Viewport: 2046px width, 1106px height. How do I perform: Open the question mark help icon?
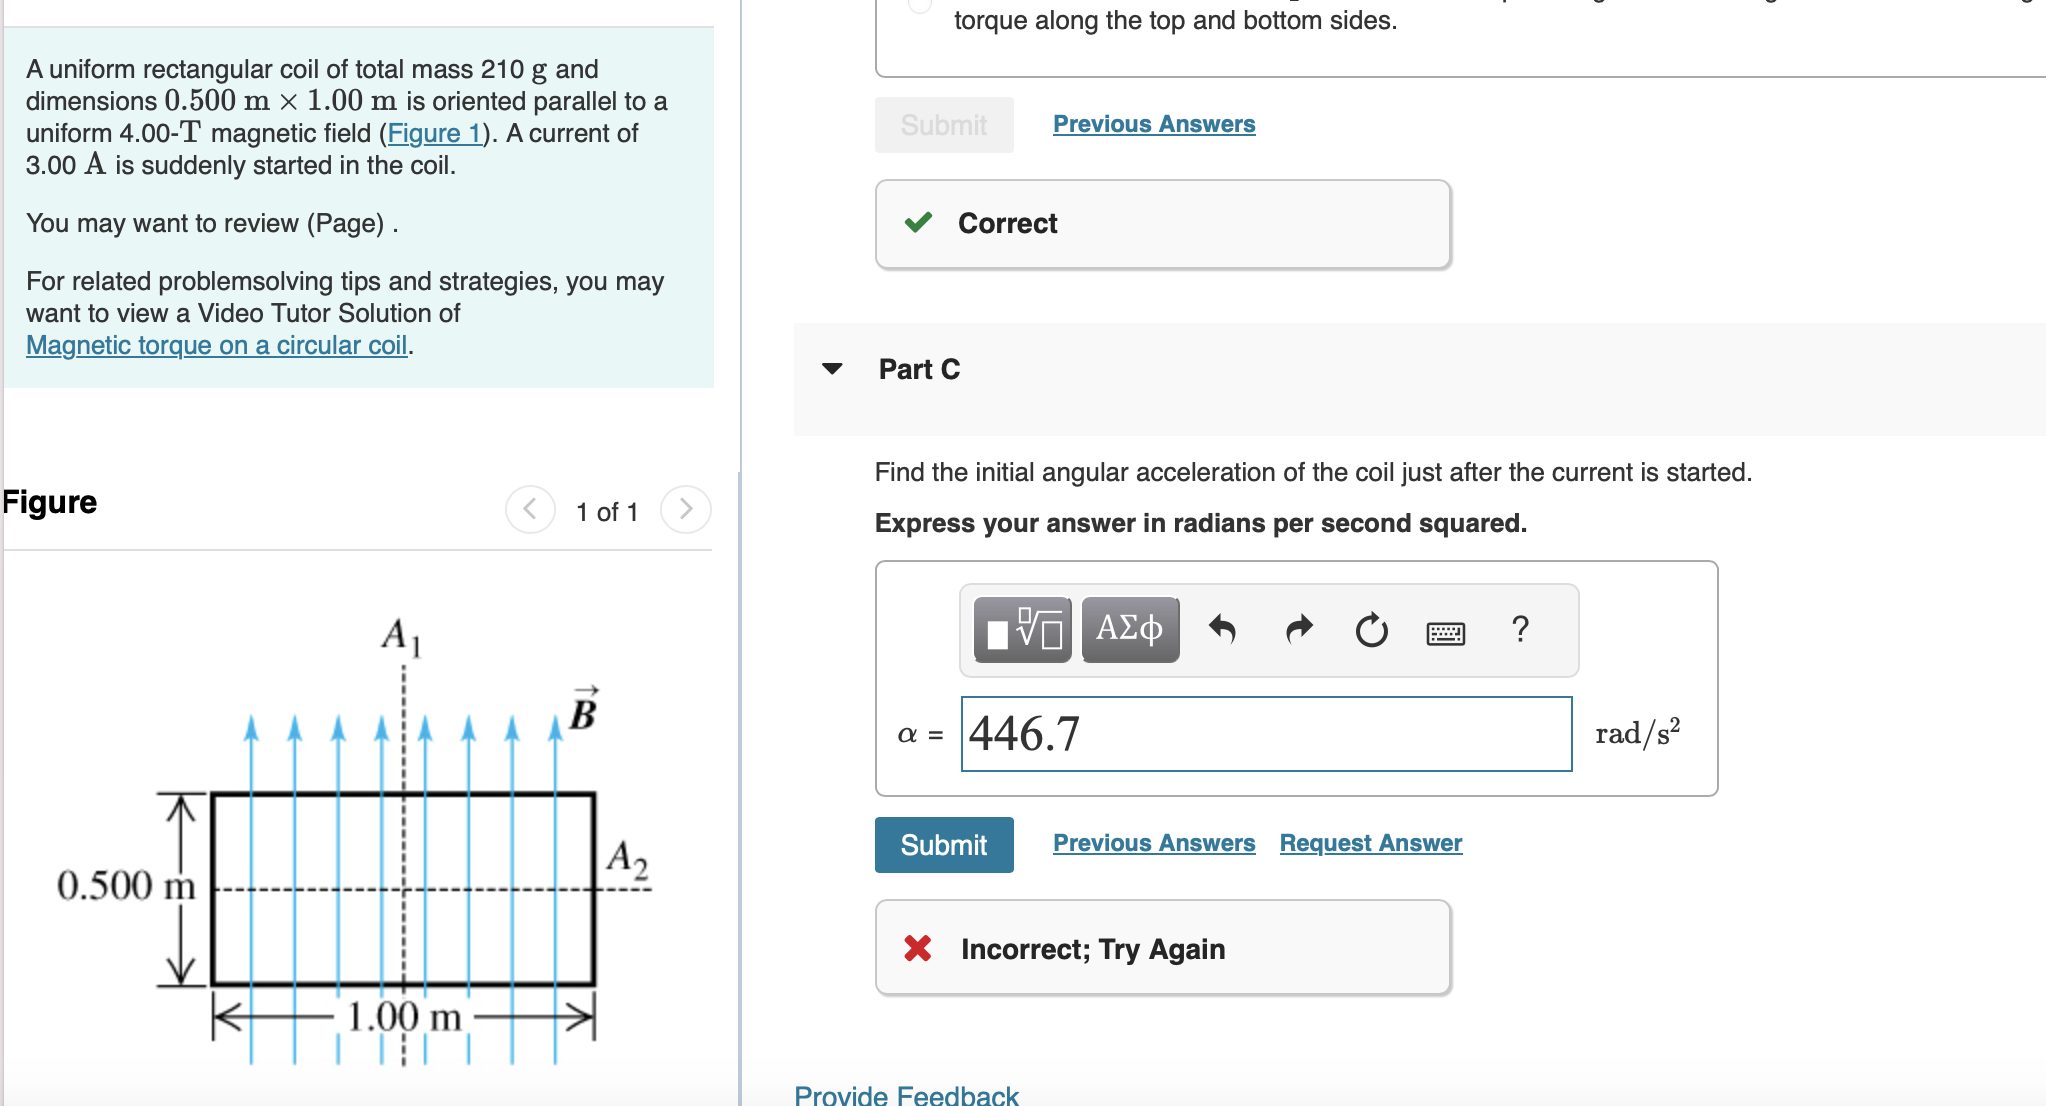pyautogui.click(x=1520, y=629)
